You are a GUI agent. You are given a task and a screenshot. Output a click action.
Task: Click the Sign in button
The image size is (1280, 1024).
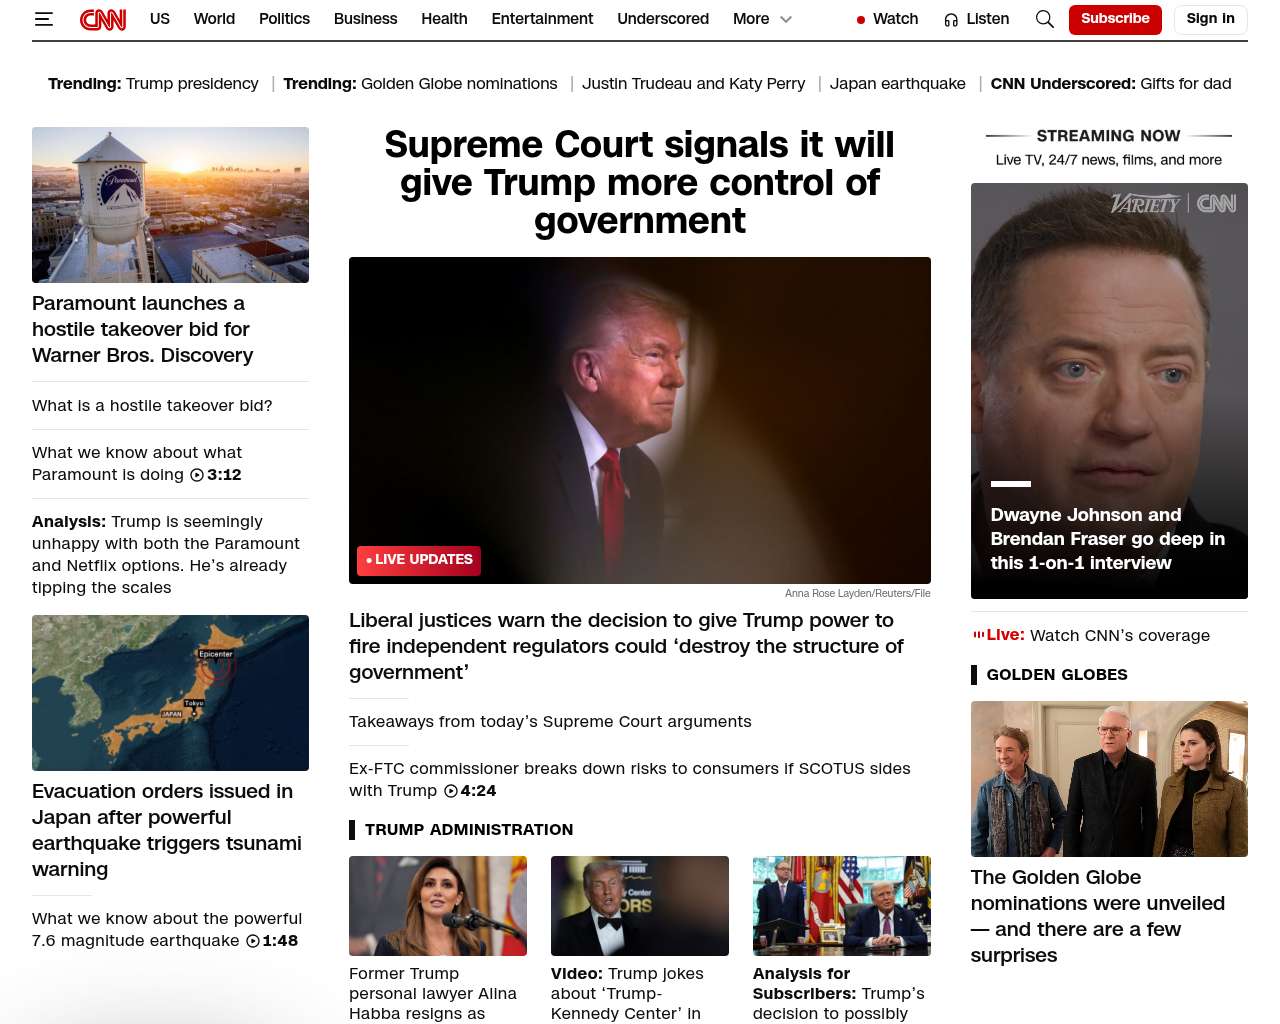tap(1210, 19)
